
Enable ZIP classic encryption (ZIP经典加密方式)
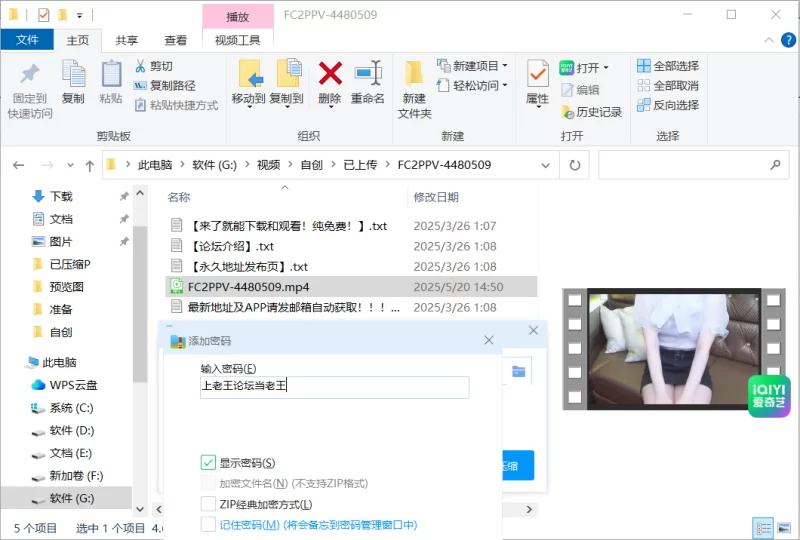(x=208, y=504)
